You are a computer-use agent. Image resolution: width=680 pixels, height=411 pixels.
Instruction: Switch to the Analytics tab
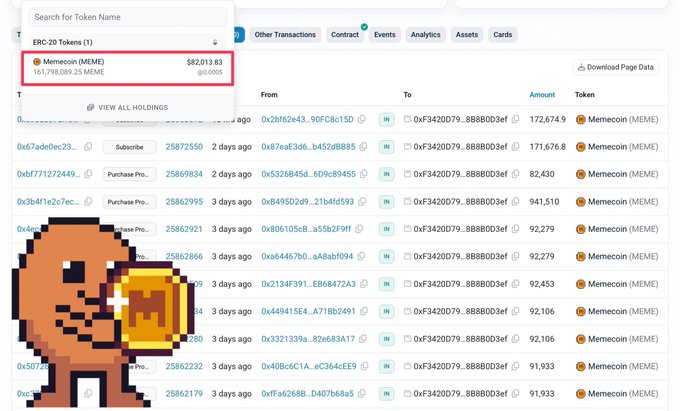[425, 35]
